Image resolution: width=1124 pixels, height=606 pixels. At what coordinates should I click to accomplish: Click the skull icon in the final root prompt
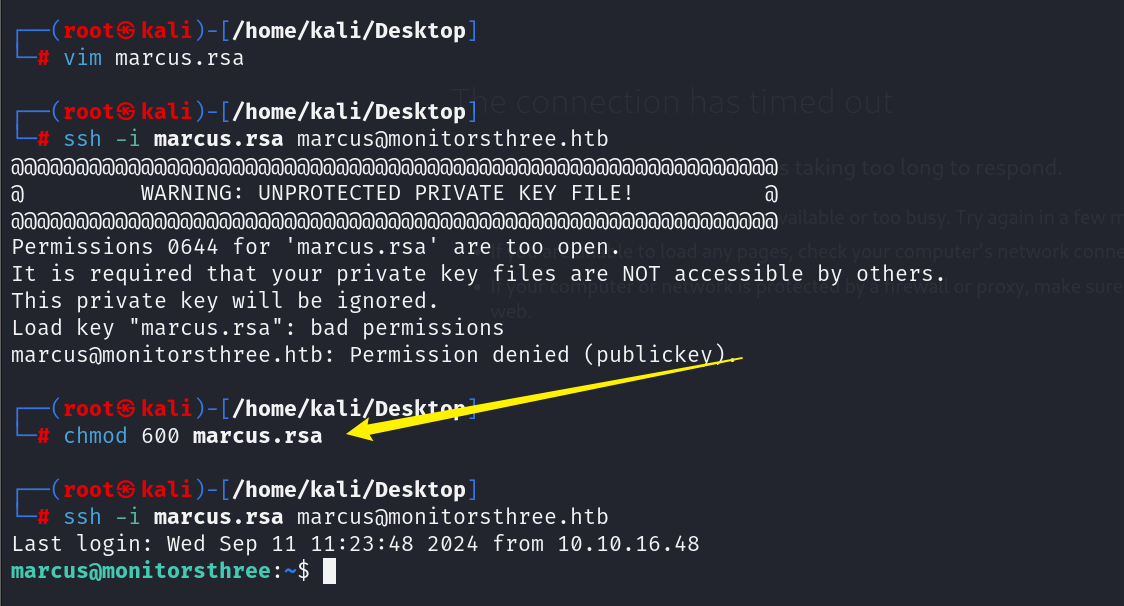tap(126, 490)
